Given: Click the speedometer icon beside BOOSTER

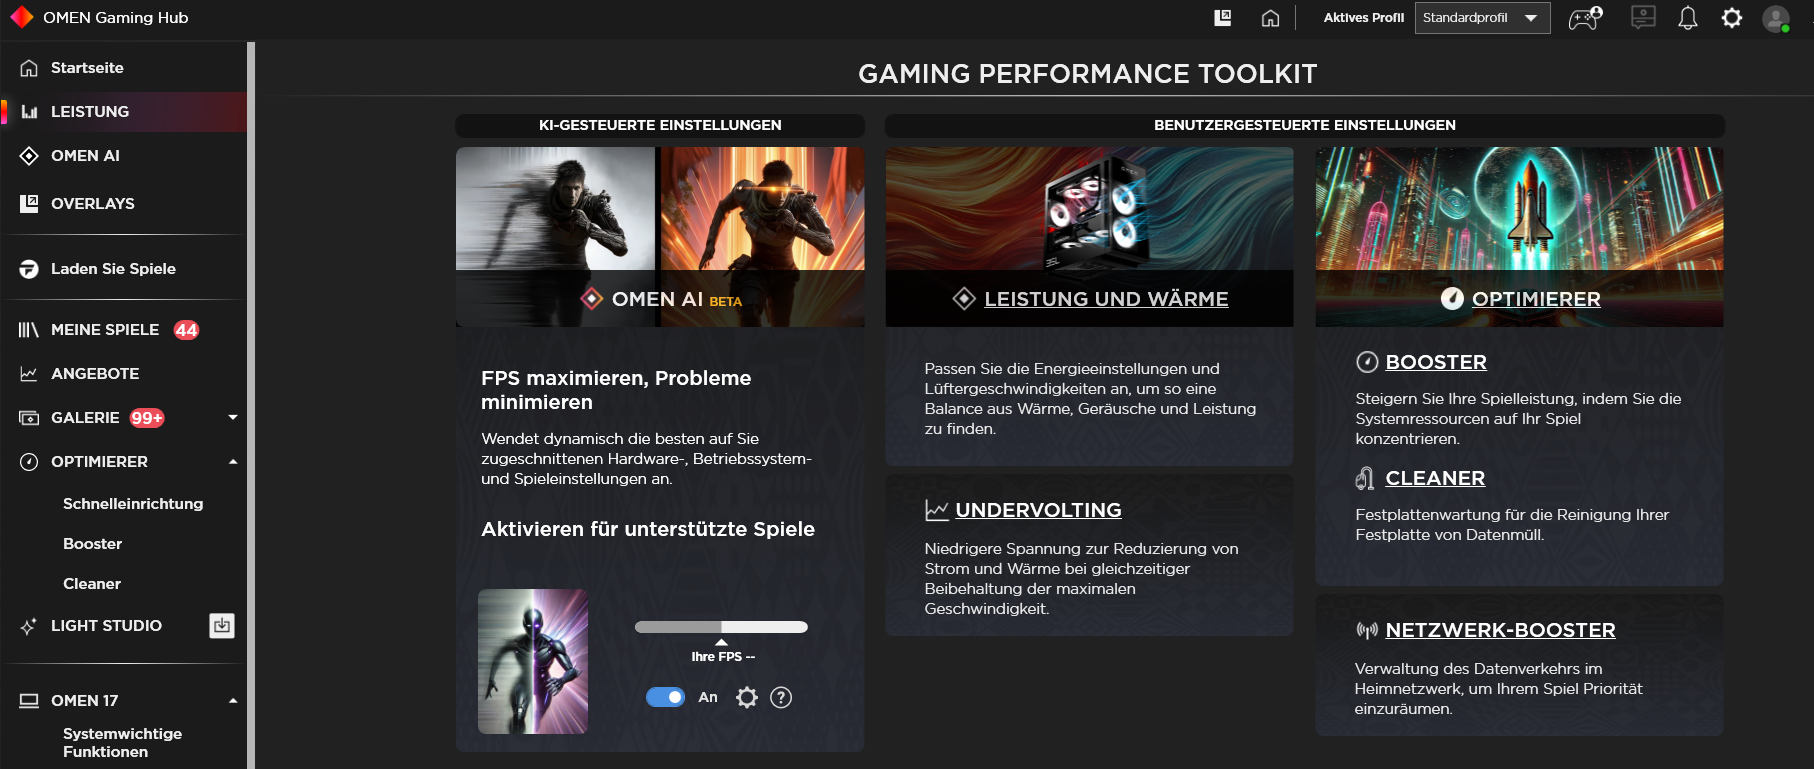Looking at the screenshot, I should pyautogui.click(x=1367, y=362).
